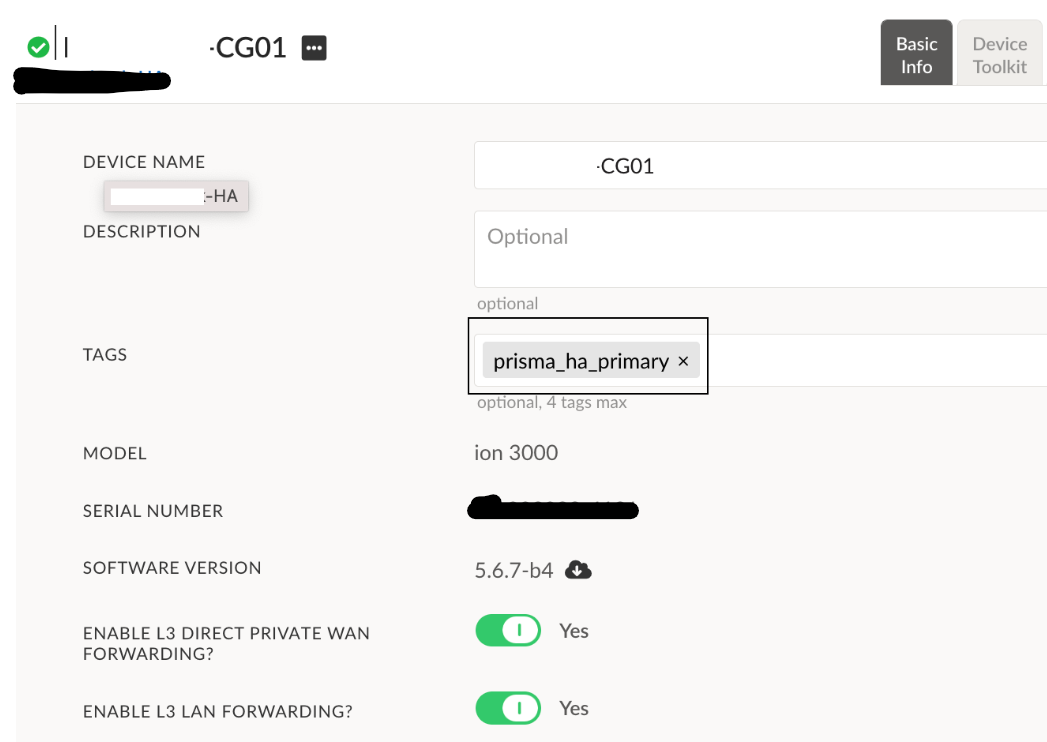Image resolution: width=1047 pixels, height=742 pixels.
Task: Click the -HA device name tooltip label
Action: [x=175, y=195]
